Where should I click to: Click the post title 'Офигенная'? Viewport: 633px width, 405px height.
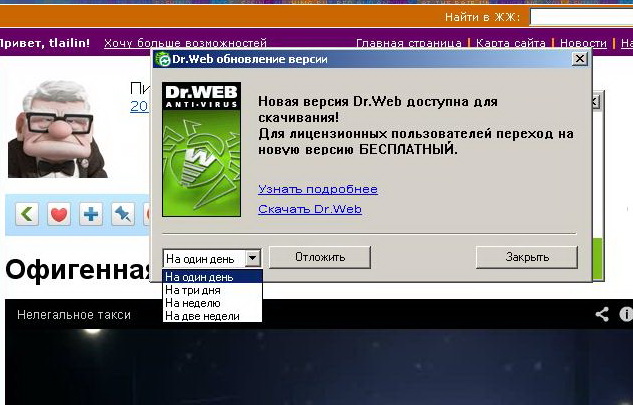pos(78,270)
